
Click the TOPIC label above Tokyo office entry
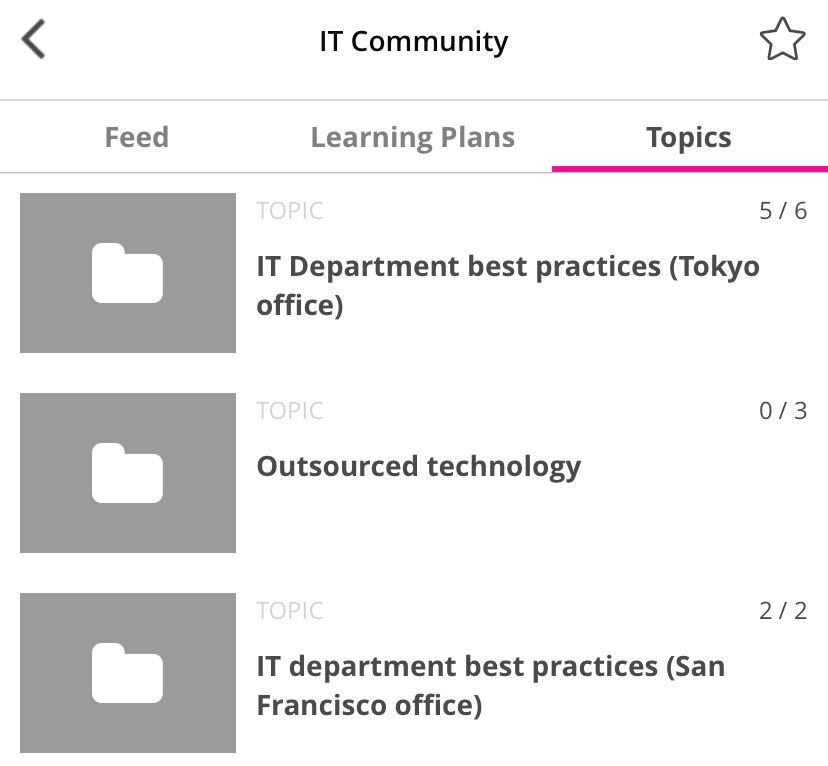[x=289, y=211]
